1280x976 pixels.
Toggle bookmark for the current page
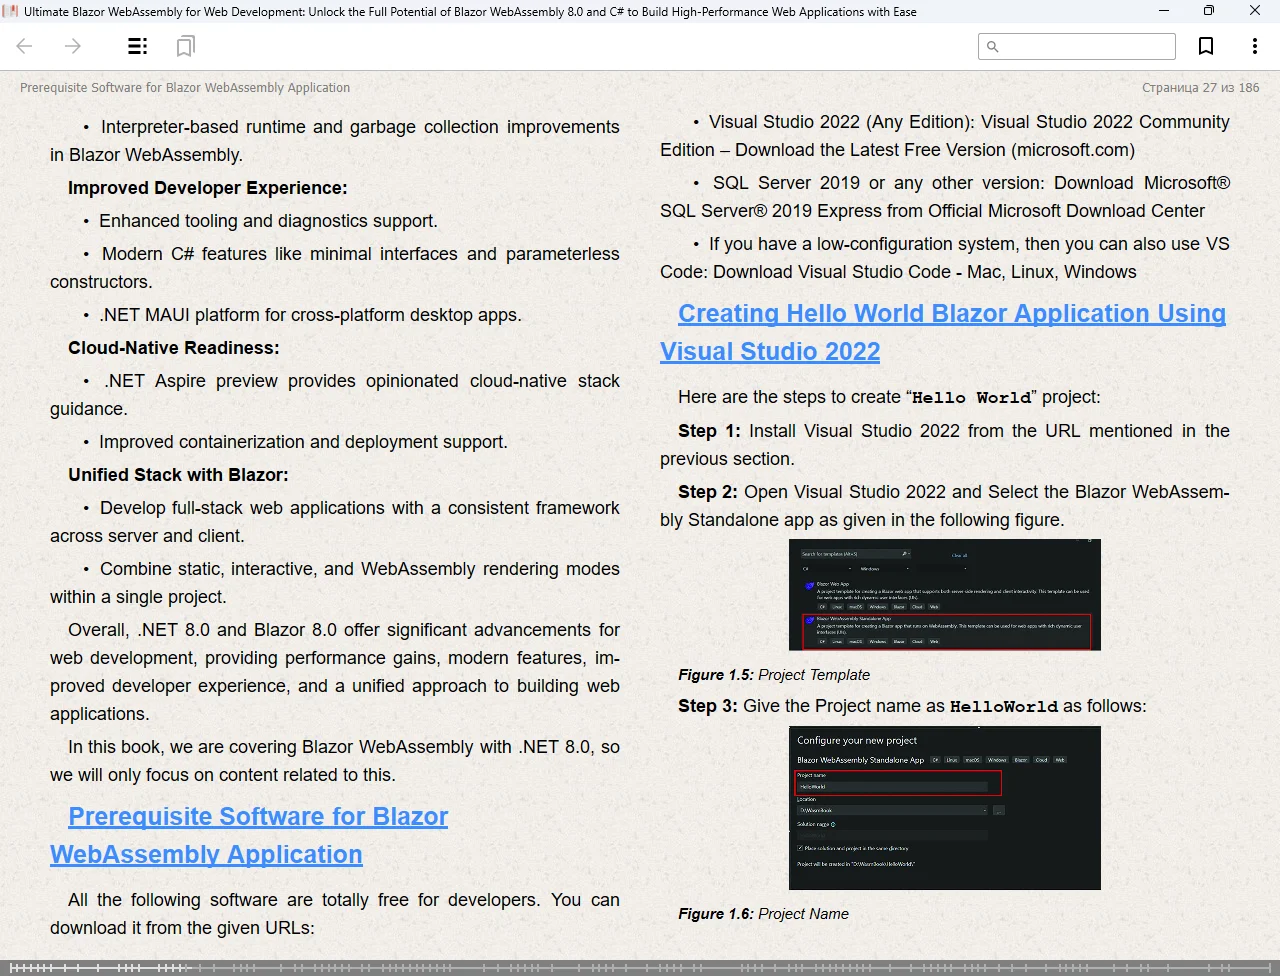click(x=1206, y=46)
